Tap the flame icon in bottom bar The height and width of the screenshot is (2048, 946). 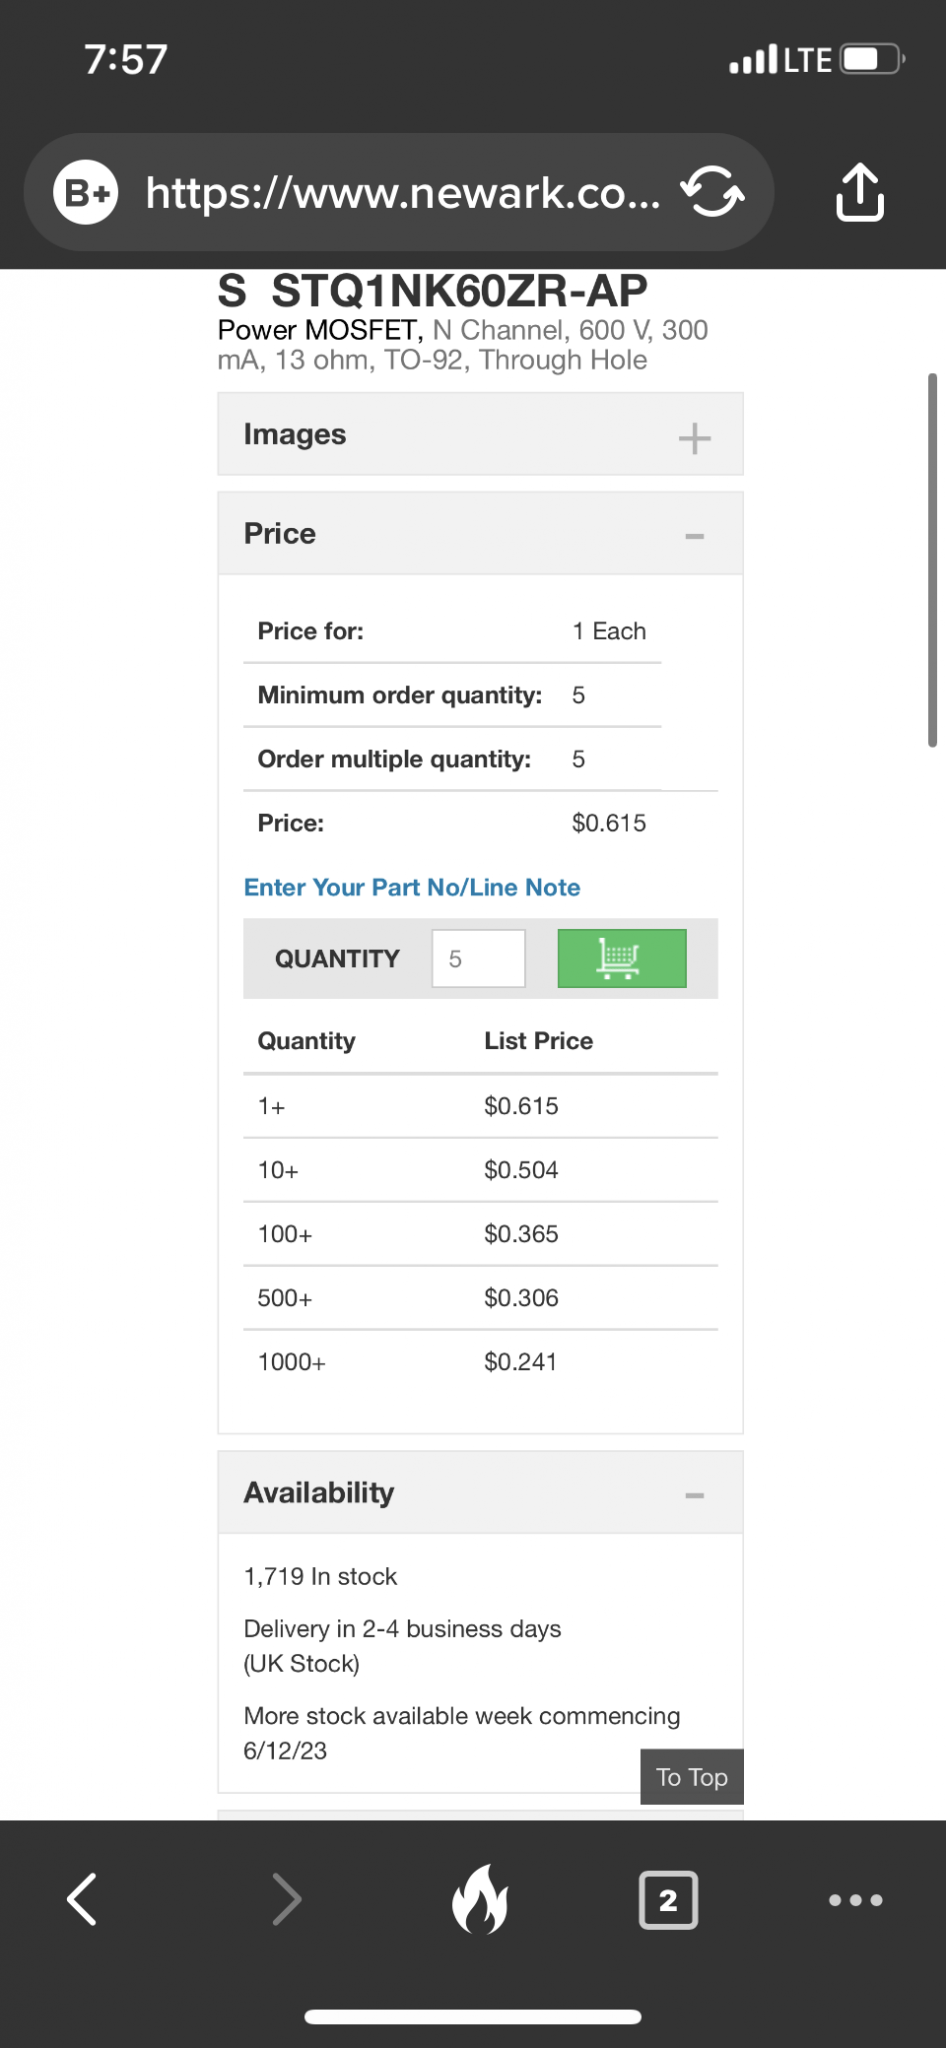click(x=480, y=1899)
